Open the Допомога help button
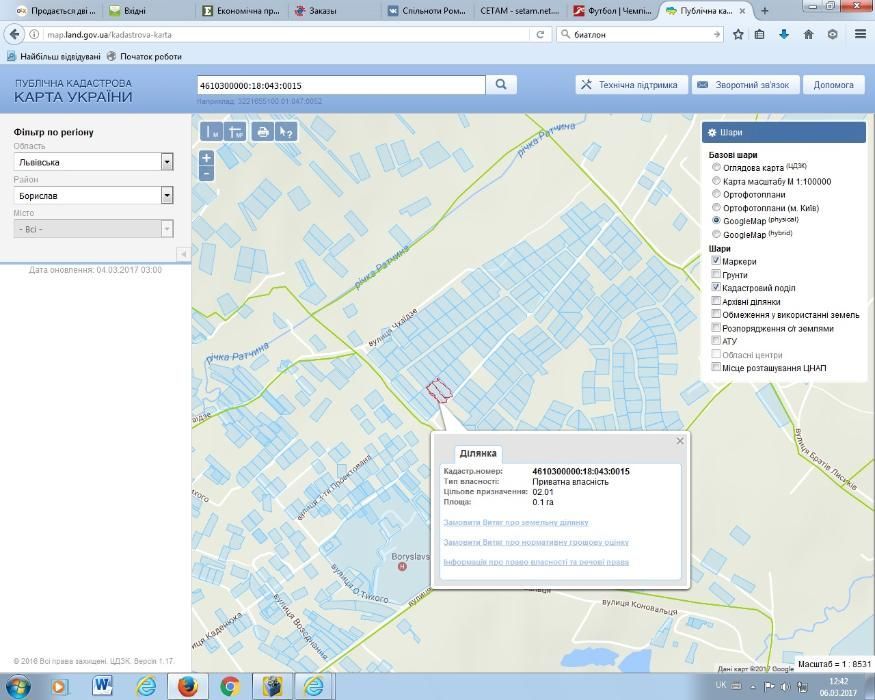The width and height of the screenshot is (875, 700). pyautogui.click(x=834, y=85)
